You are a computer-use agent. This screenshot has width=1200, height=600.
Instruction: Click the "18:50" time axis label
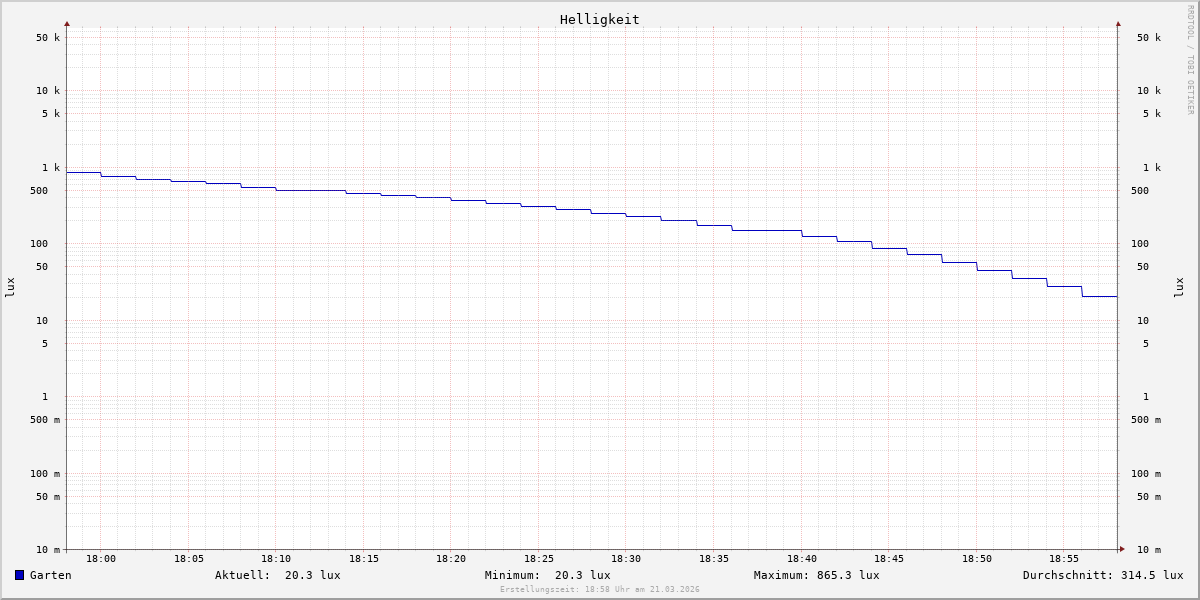977,559
